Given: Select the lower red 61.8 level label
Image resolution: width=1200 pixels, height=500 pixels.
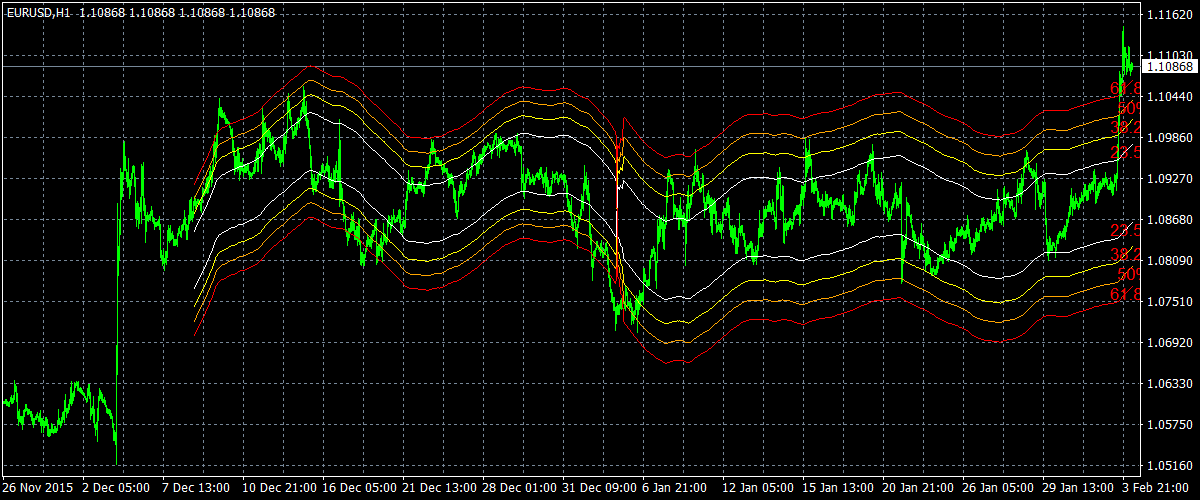Looking at the screenshot, I should point(1126,293).
